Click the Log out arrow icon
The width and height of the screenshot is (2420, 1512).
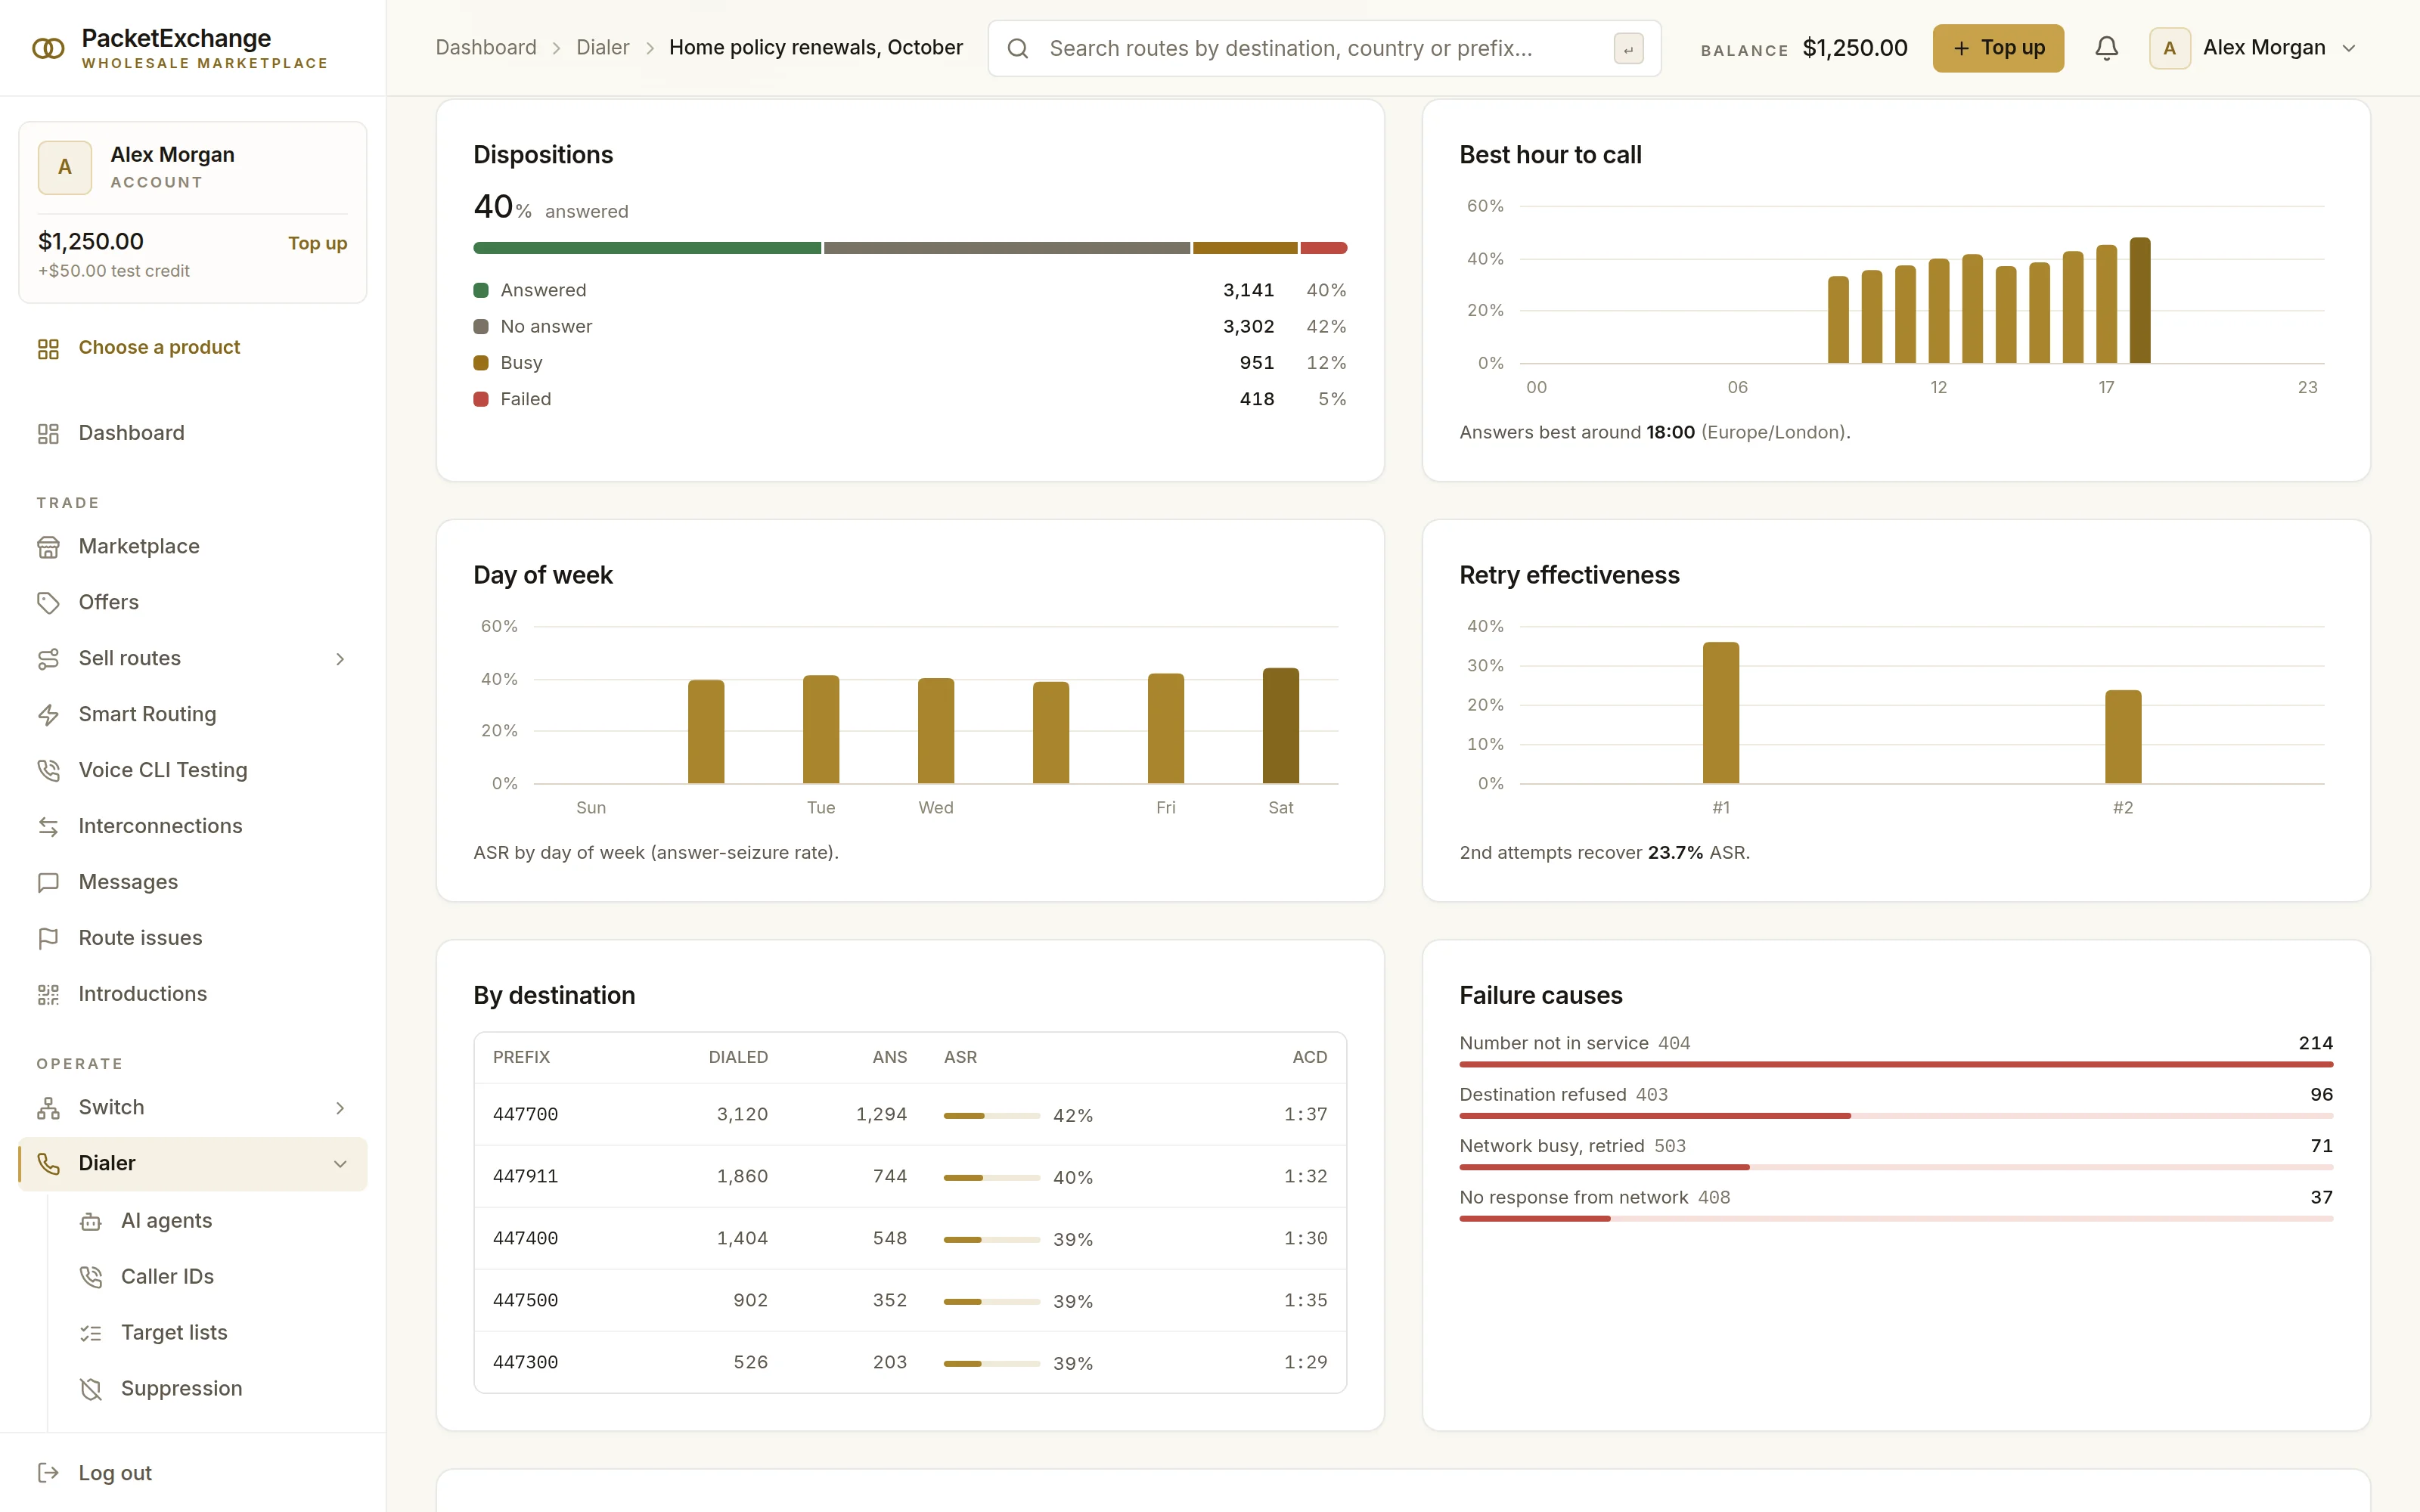click(x=48, y=1473)
